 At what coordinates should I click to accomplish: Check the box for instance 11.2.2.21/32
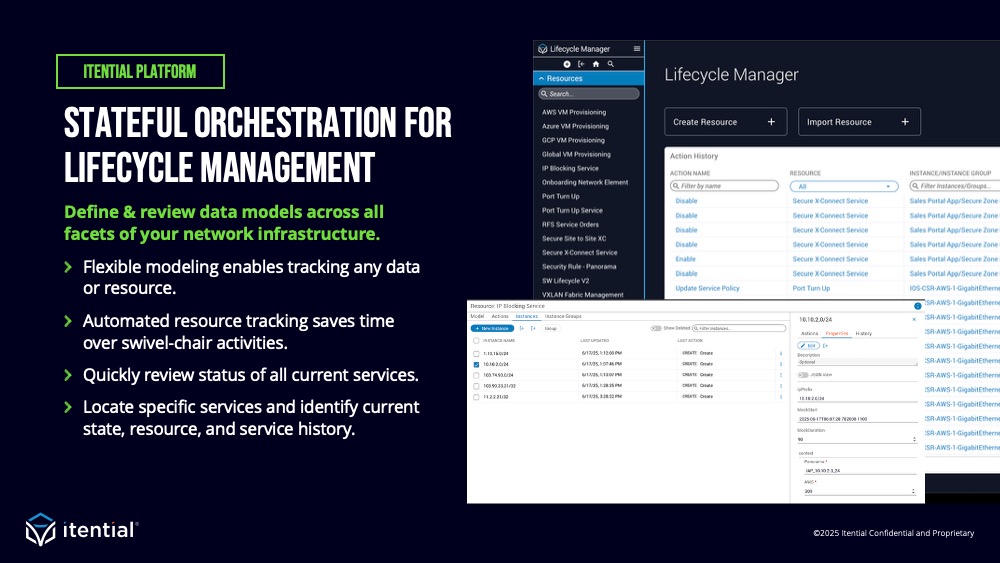coord(476,397)
